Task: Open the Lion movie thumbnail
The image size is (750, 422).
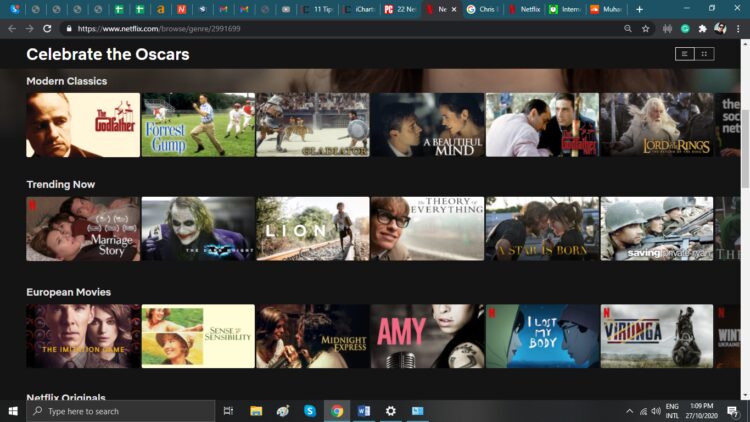Action: pyautogui.click(x=313, y=229)
